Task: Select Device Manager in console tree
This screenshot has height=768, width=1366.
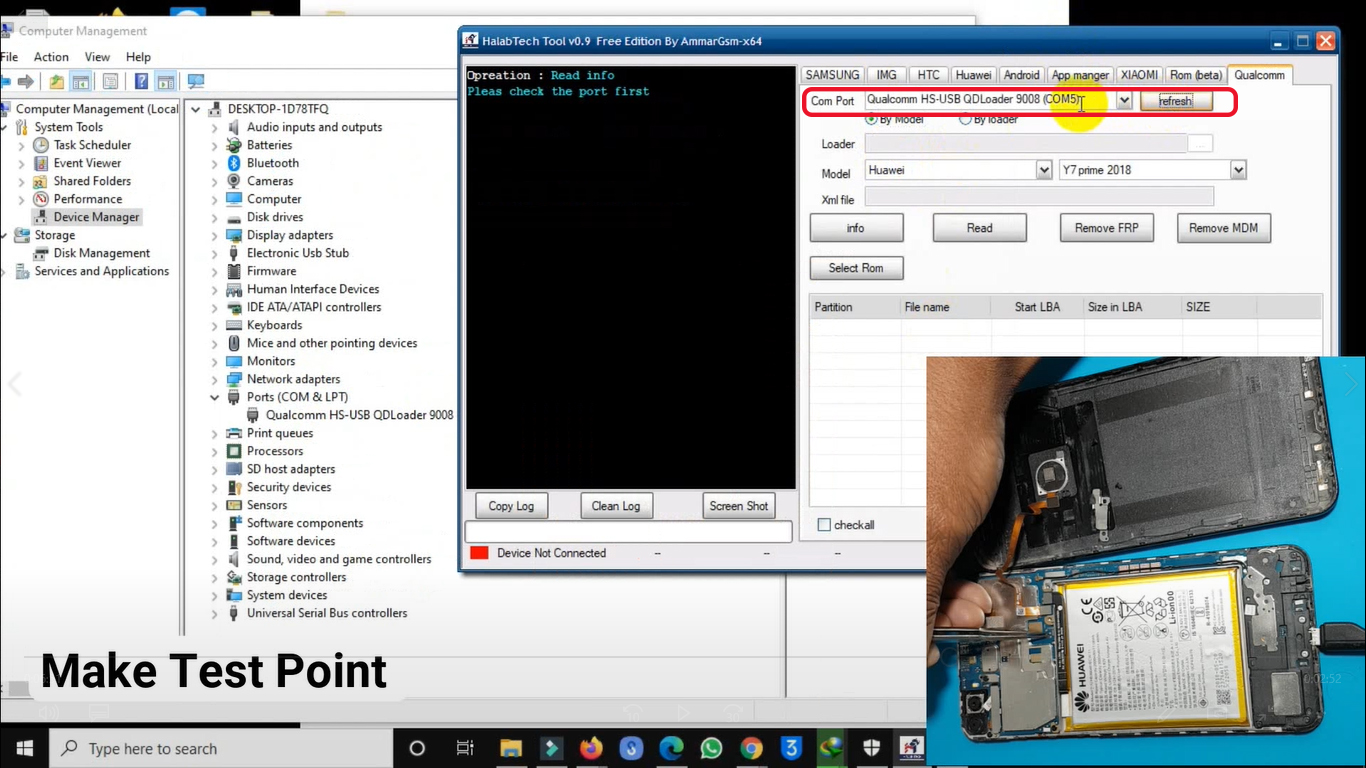Action: [x=96, y=217]
